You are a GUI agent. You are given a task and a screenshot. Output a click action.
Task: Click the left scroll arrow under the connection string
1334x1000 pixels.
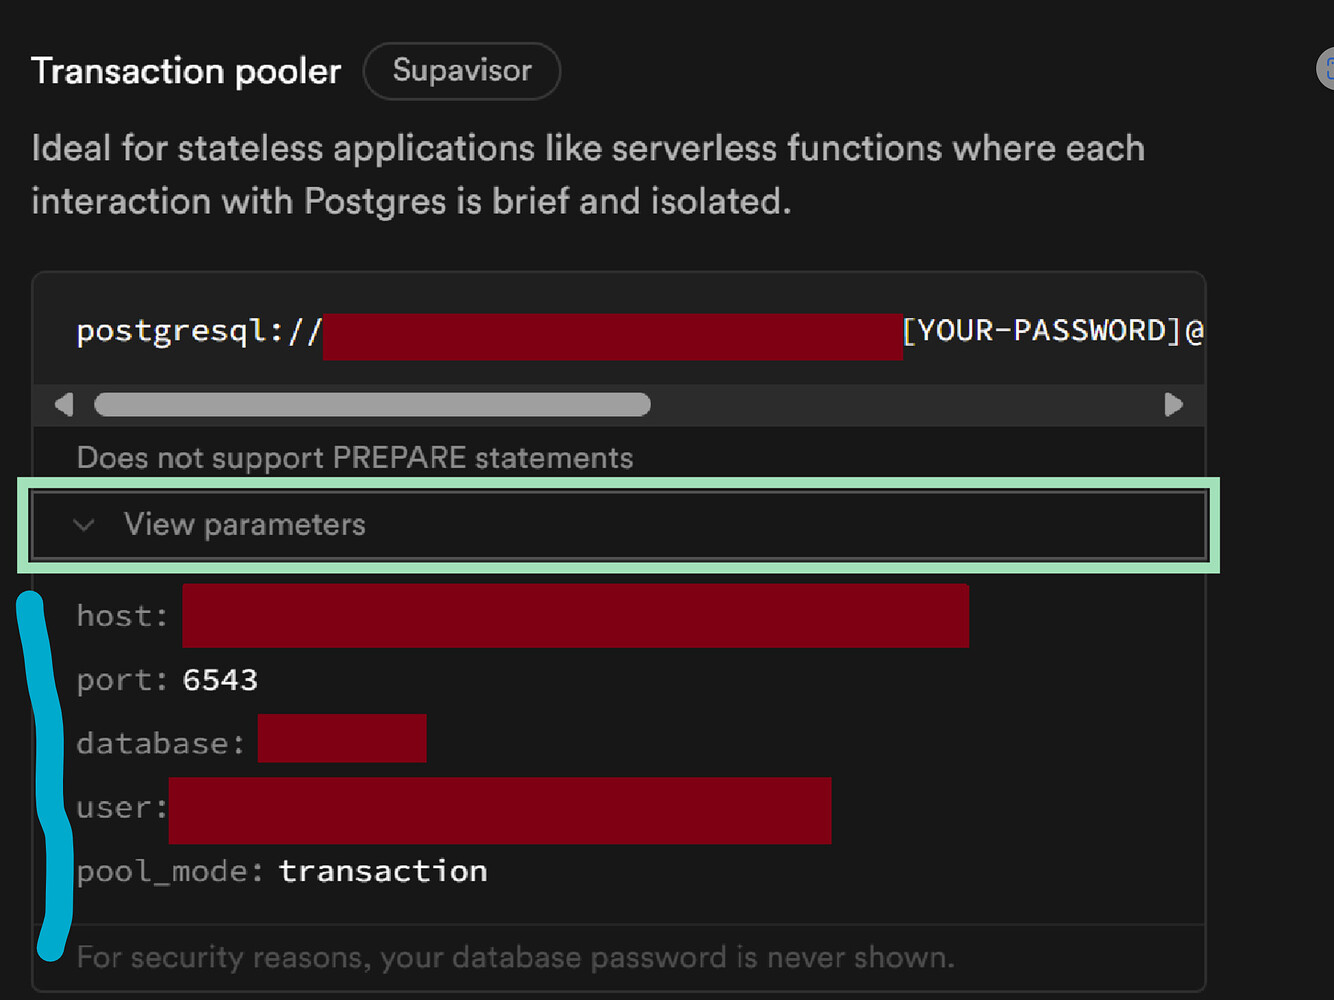coord(63,404)
